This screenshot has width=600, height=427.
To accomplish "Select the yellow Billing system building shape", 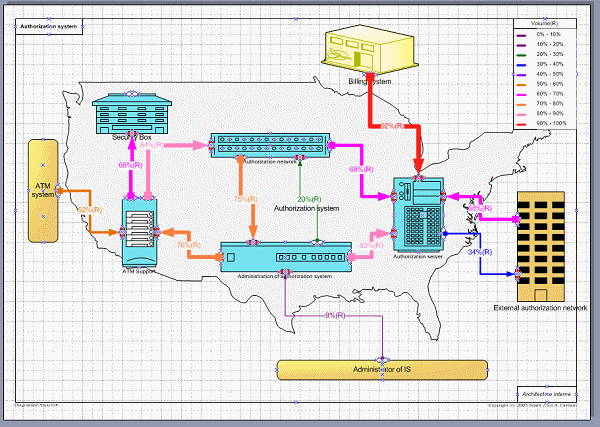I will [370, 50].
